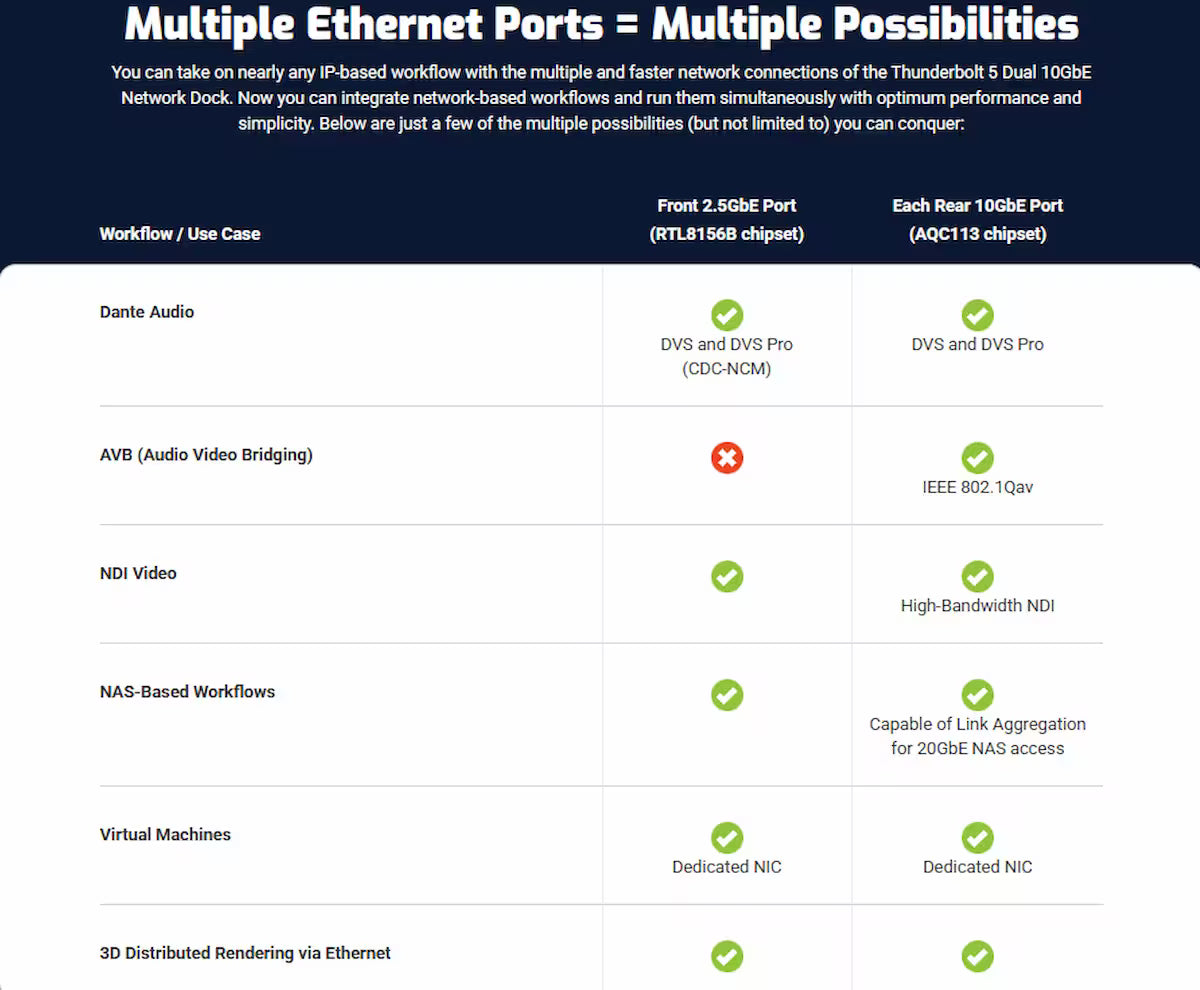This screenshot has width=1200, height=990.
Task: Click the Multiple Ethernet Ports heading
Action: [x=601, y=26]
